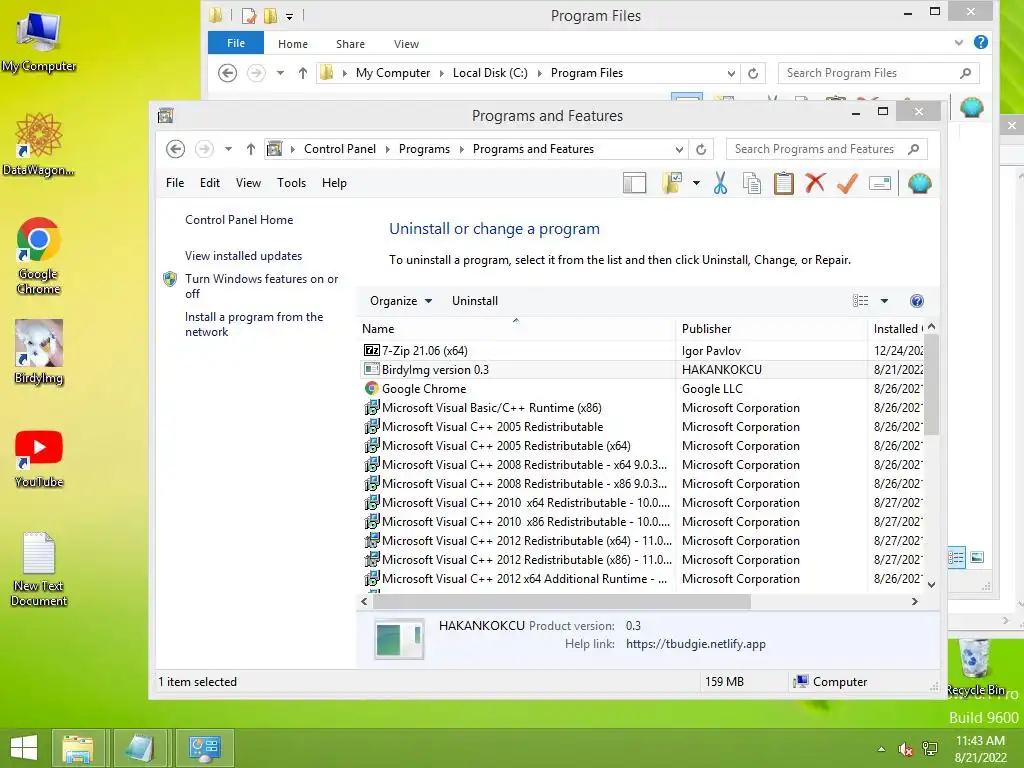Image resolution: width=1024 pixels, height=768 pixels.
Task: Click the Paste clipboard toolbar icon
Action: pyautogui.click(x=784, y=184)
